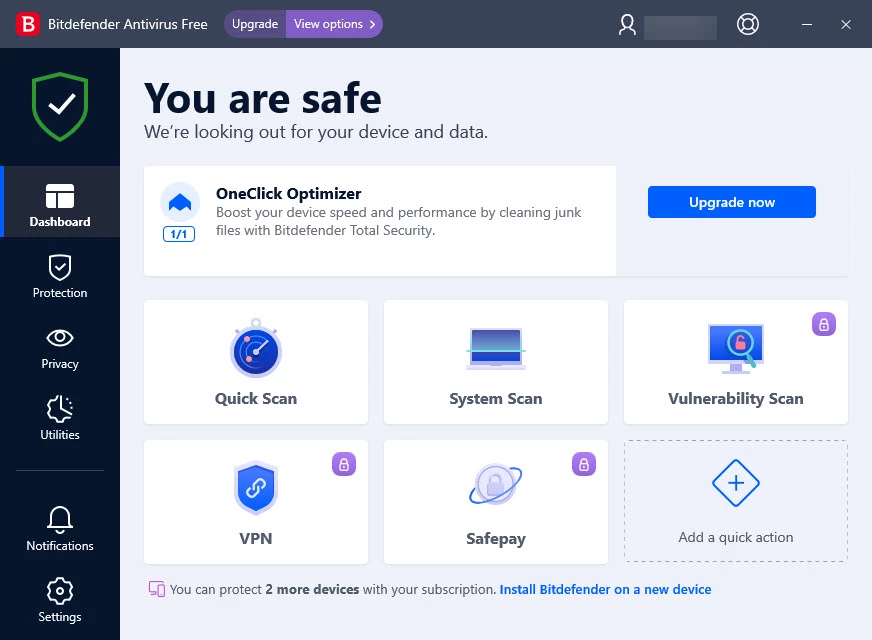Open Settings from the sidebar
This screenshot has height=640, width=872.
pos(60,600)
